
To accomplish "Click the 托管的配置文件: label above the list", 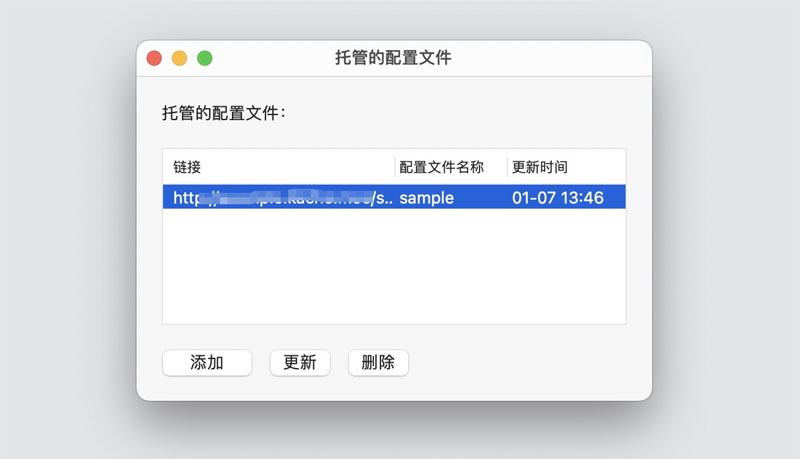I will coord(224,113).
